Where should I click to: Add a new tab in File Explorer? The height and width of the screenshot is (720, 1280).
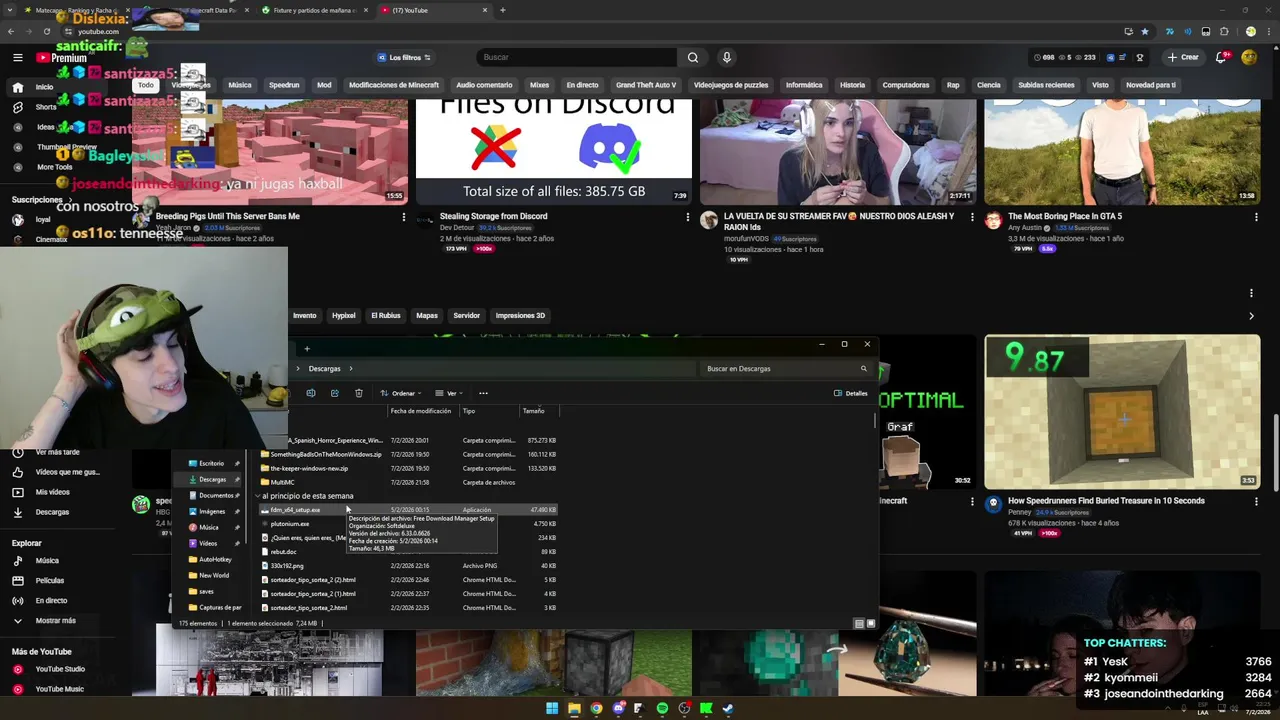pos(307,349)
